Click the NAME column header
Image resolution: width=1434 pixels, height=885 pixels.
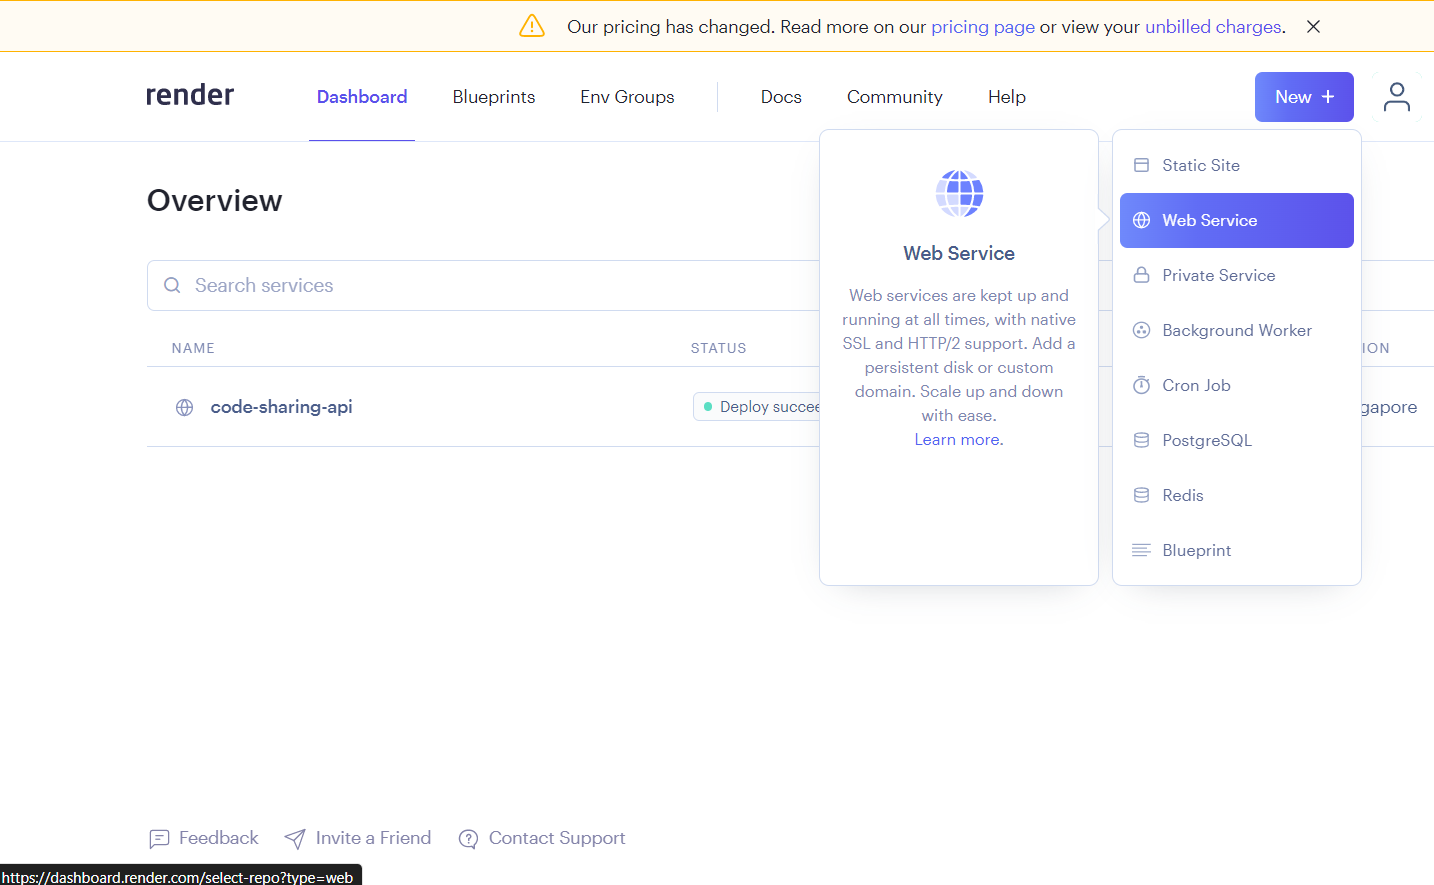tap(193, 348)
